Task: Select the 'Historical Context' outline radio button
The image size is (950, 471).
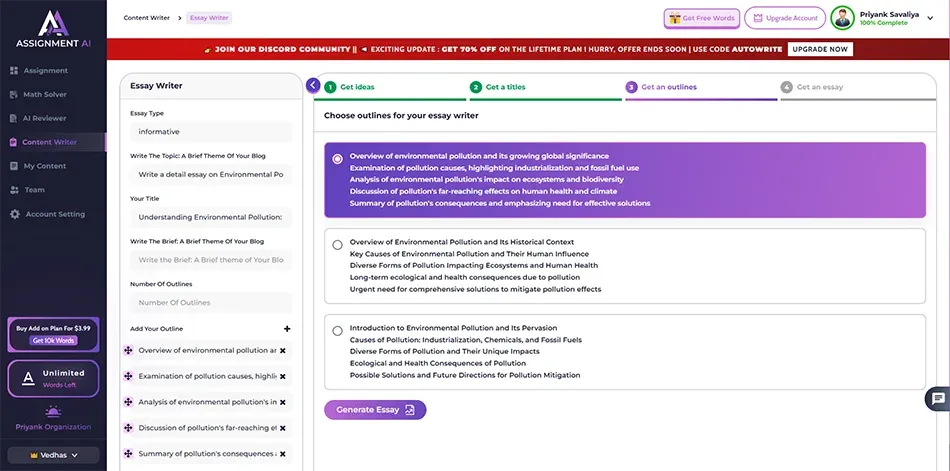Action: click(337, 244)
